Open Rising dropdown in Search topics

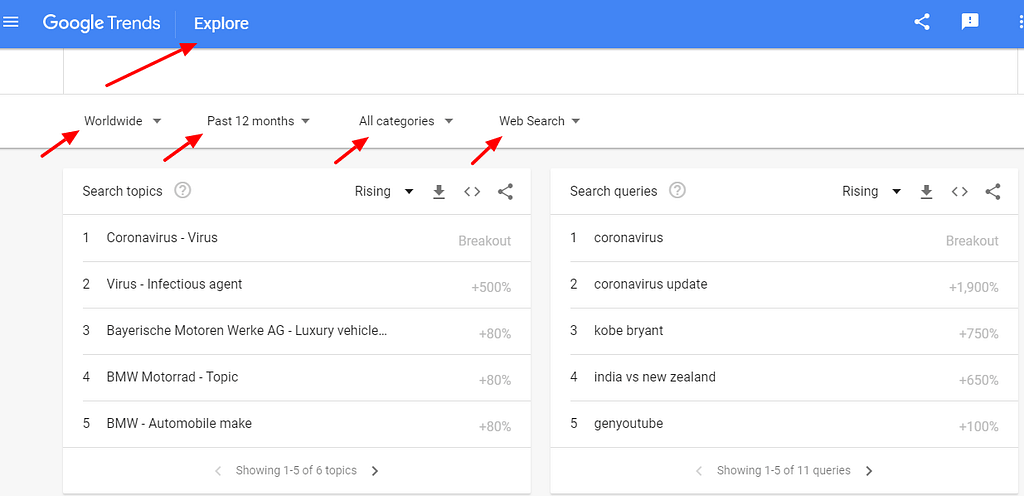click(384, 191)
